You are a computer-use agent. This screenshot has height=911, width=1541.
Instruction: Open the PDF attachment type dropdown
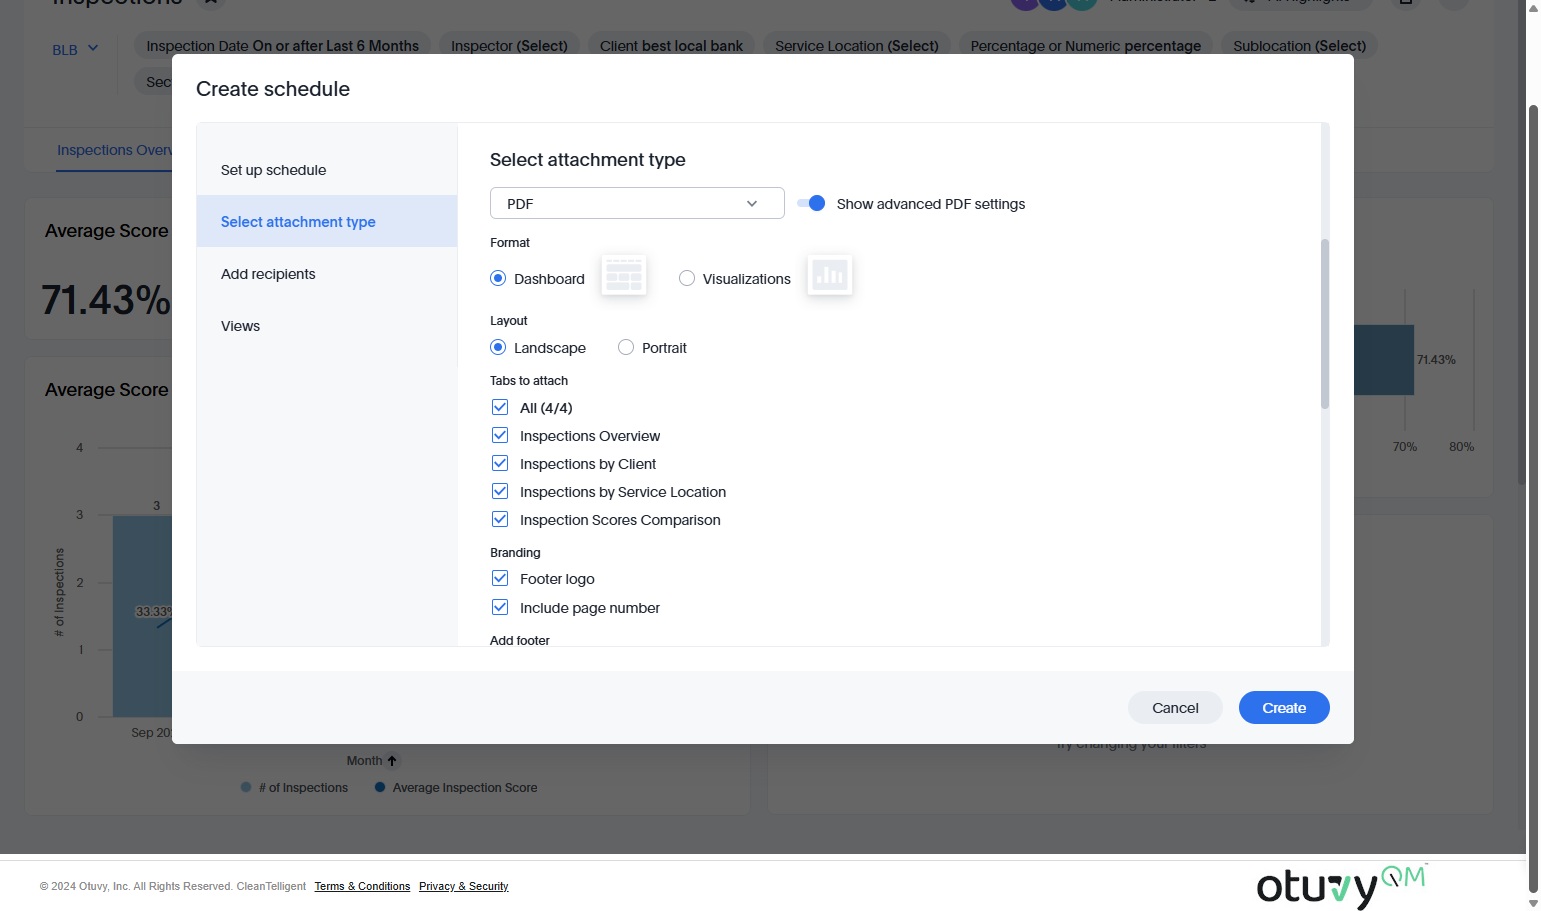637,203
